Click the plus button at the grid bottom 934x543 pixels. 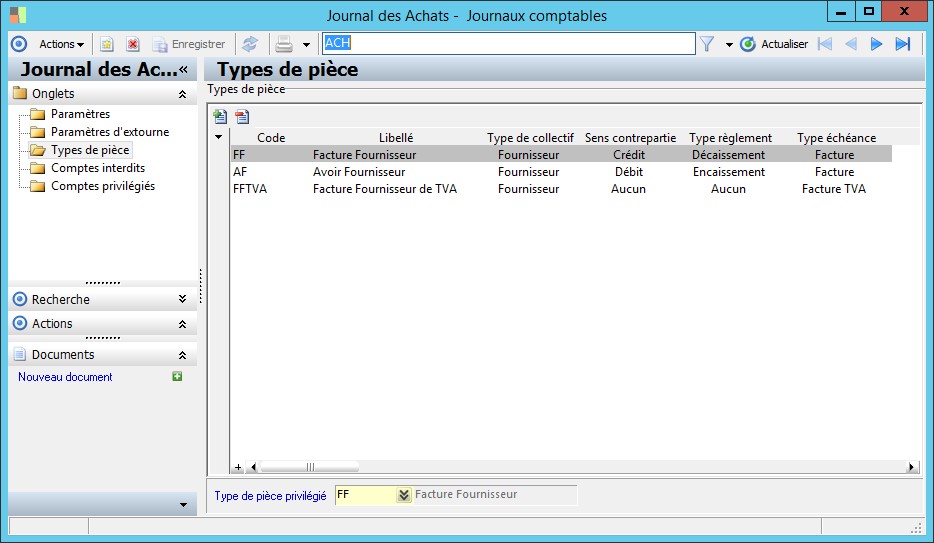click(x=238, y=467)
